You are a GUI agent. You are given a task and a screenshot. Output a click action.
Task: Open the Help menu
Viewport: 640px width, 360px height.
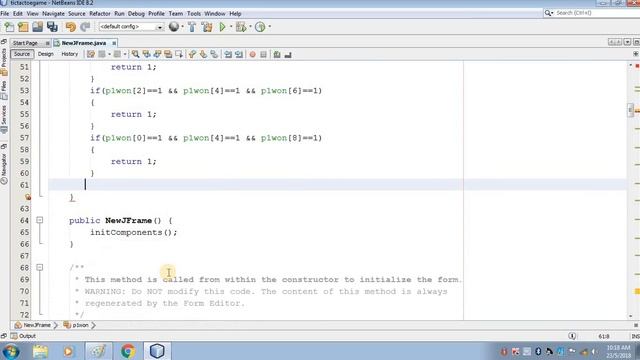[x=235, y=13]
